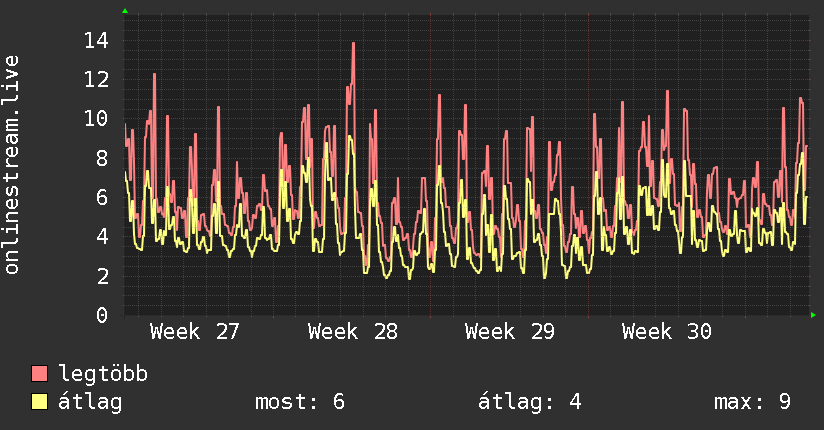Click the max: 9 statistic
Image resolution: width=824 pixels, height=430 pixels.
point(753,402)
